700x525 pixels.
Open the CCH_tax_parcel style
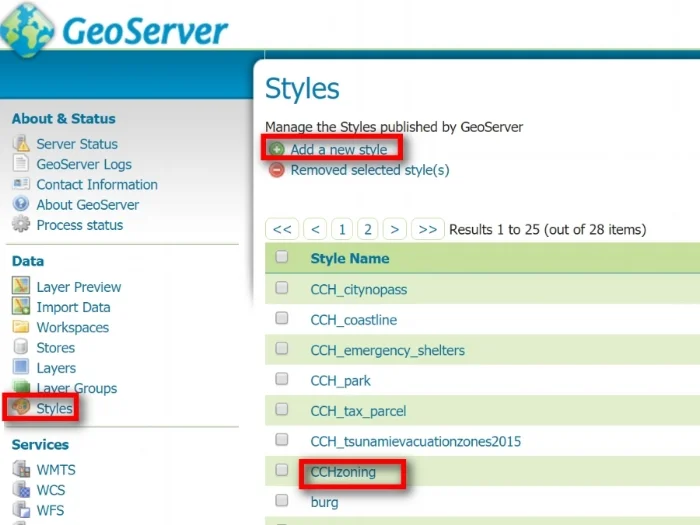(358, 411)
